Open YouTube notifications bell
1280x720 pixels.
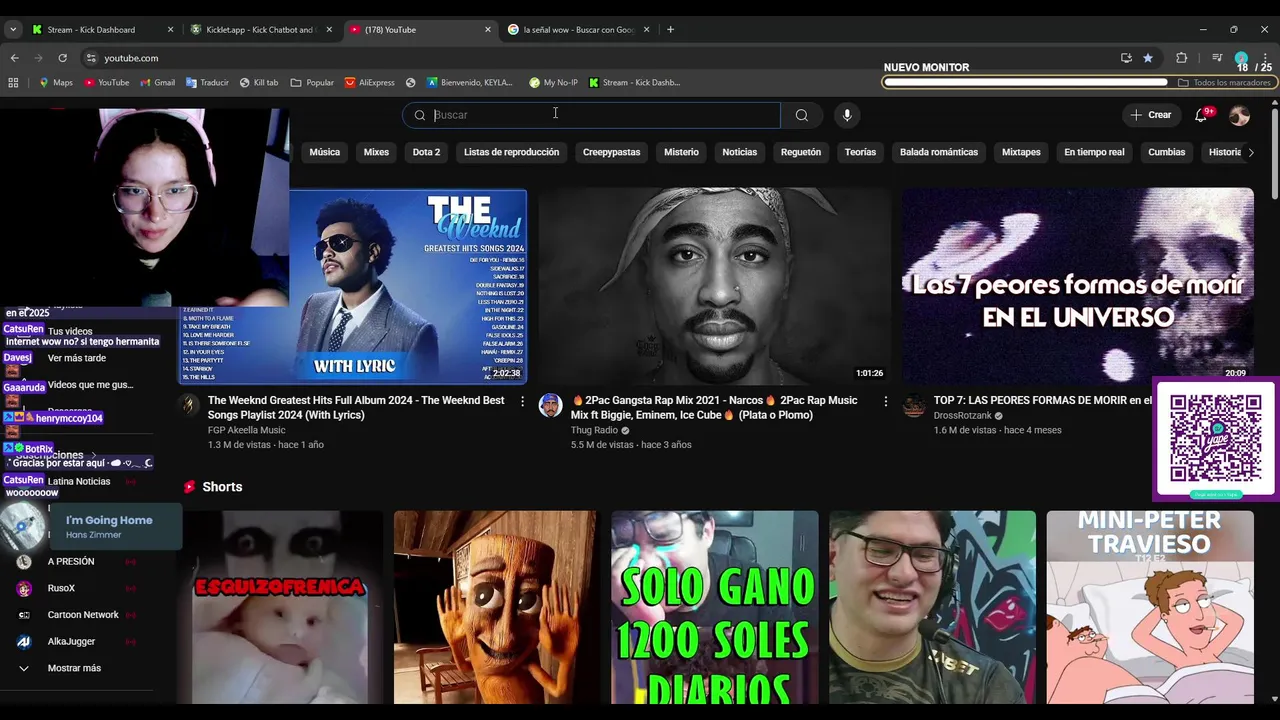1201,115
